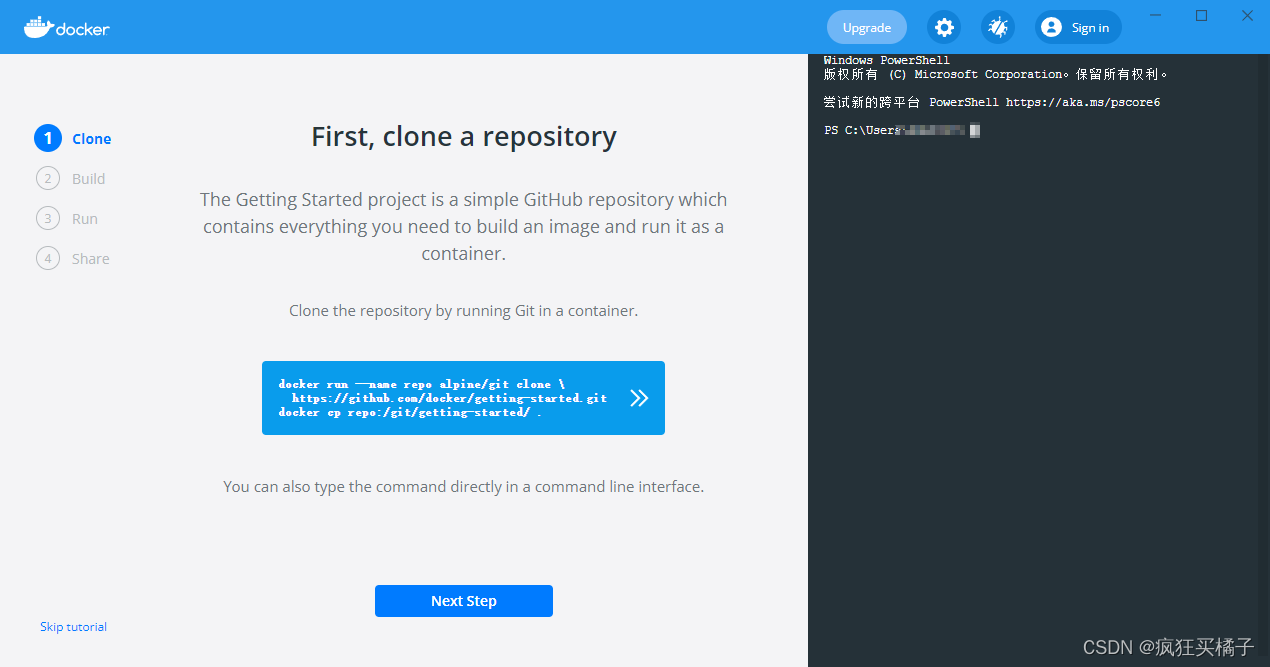1270x667 pixels.
Task: Select the Share step label
Action: pos(91,259)
